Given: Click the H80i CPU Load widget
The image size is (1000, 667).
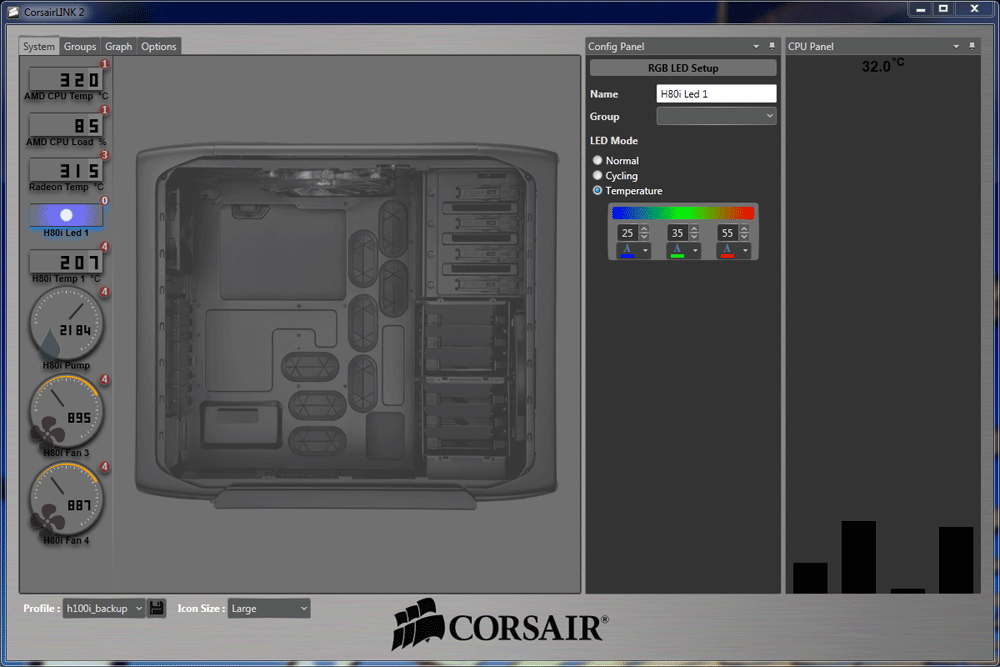Looking at the screenshot, I should (66, 126).
